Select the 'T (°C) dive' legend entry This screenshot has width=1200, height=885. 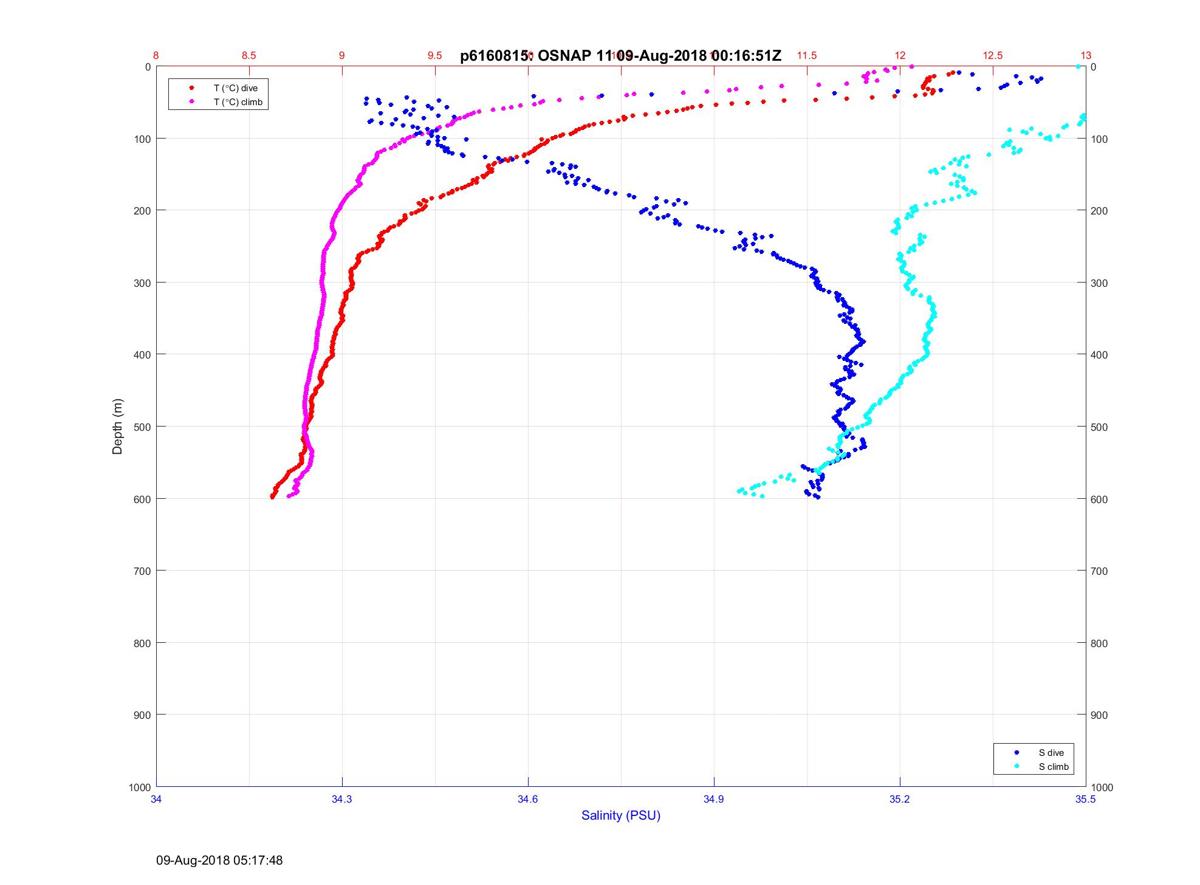[236, 88]
